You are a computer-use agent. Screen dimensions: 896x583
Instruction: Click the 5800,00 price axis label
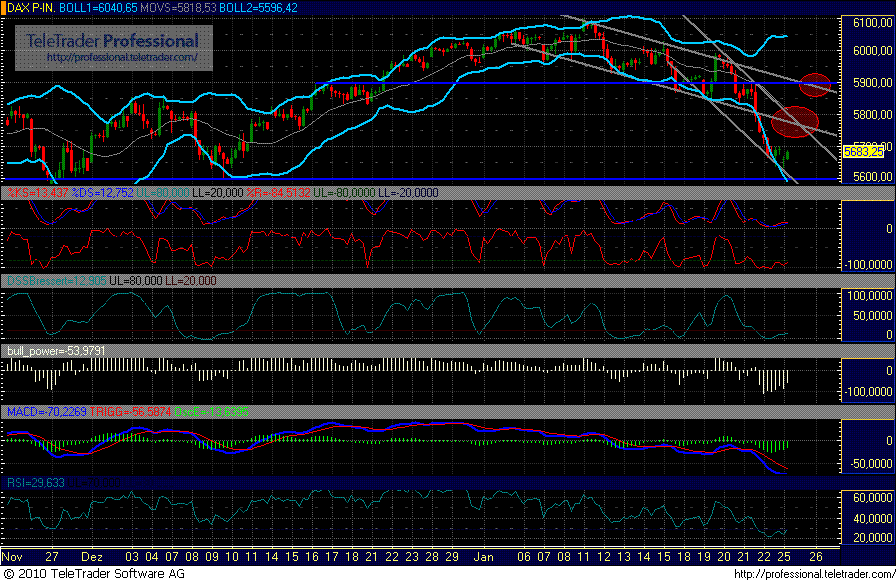pos(873,115)
